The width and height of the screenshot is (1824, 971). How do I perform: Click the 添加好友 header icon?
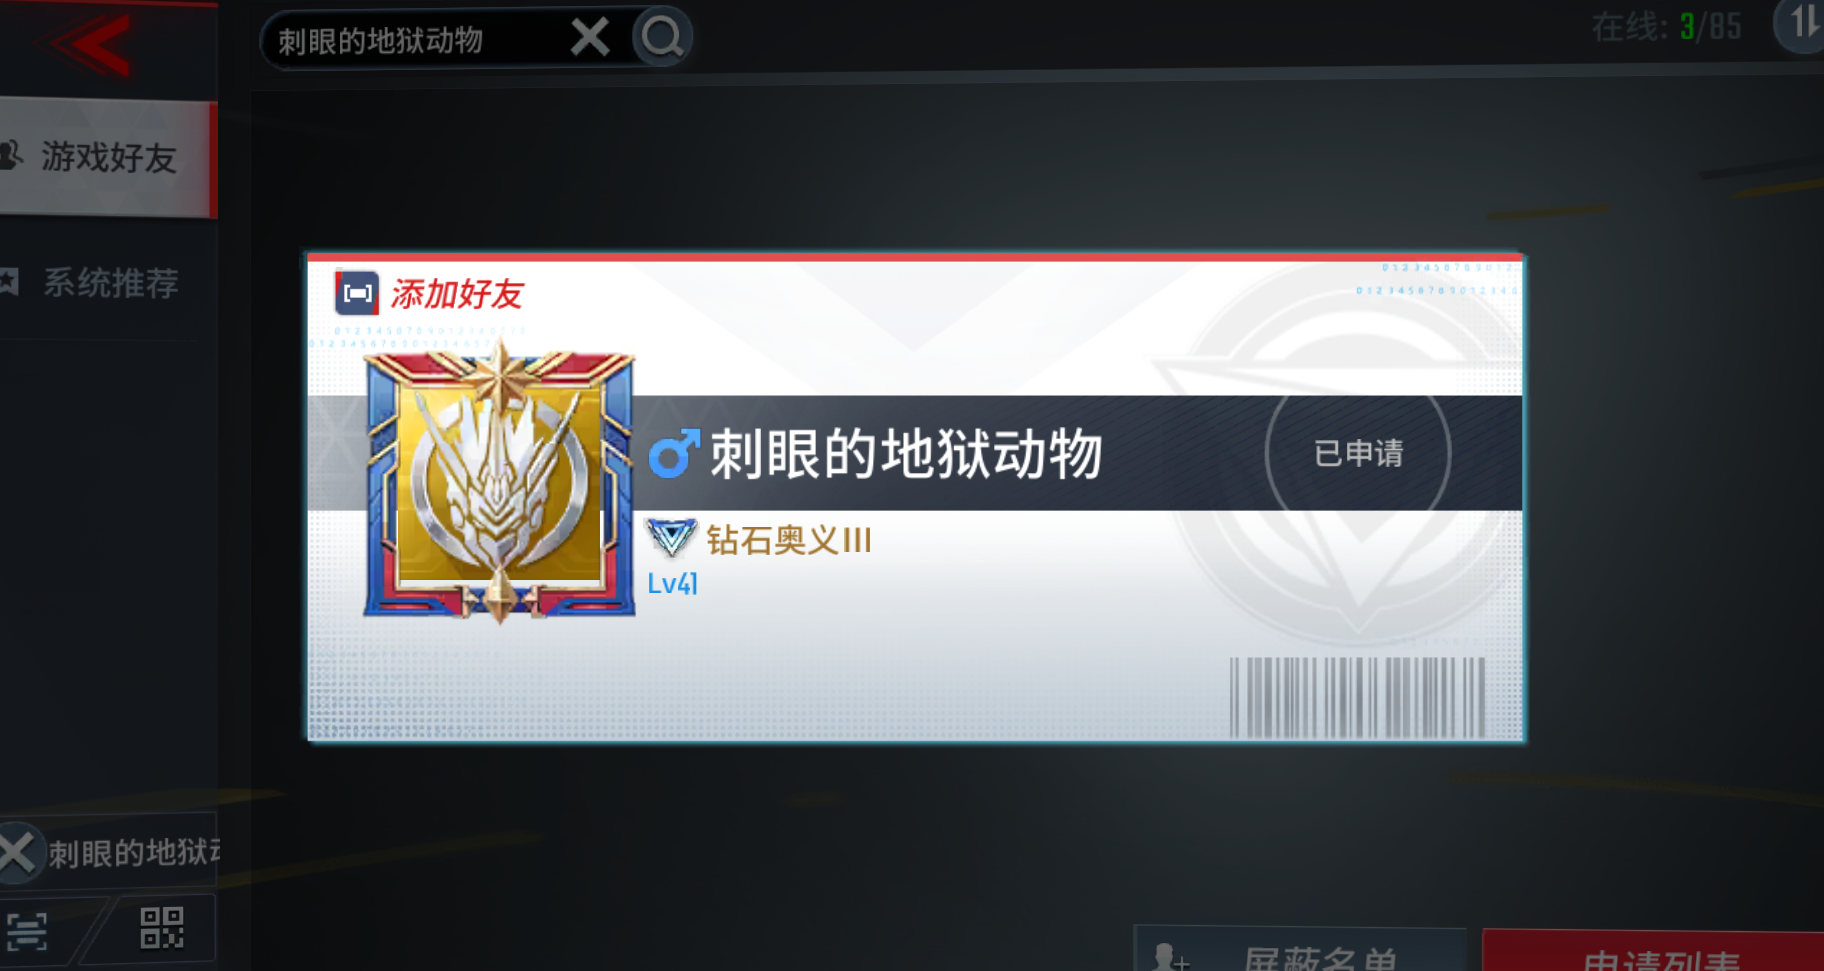click(x=357, y=293)
